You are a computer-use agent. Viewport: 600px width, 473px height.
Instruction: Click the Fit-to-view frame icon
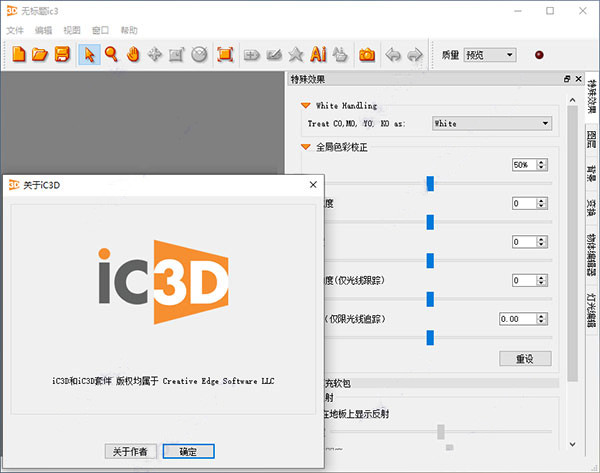click(x=225, y=54)
